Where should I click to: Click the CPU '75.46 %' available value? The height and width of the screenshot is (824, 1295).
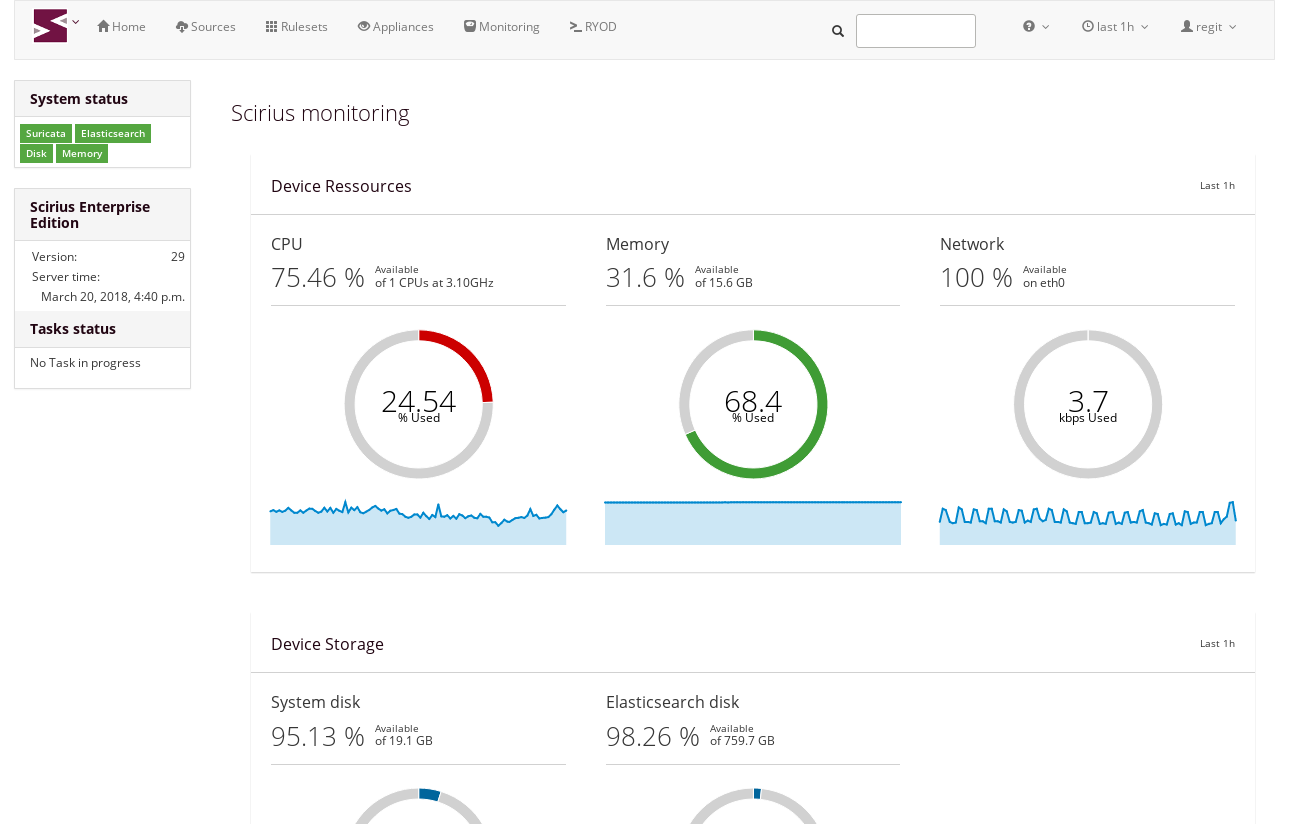(x=318, y=278)
